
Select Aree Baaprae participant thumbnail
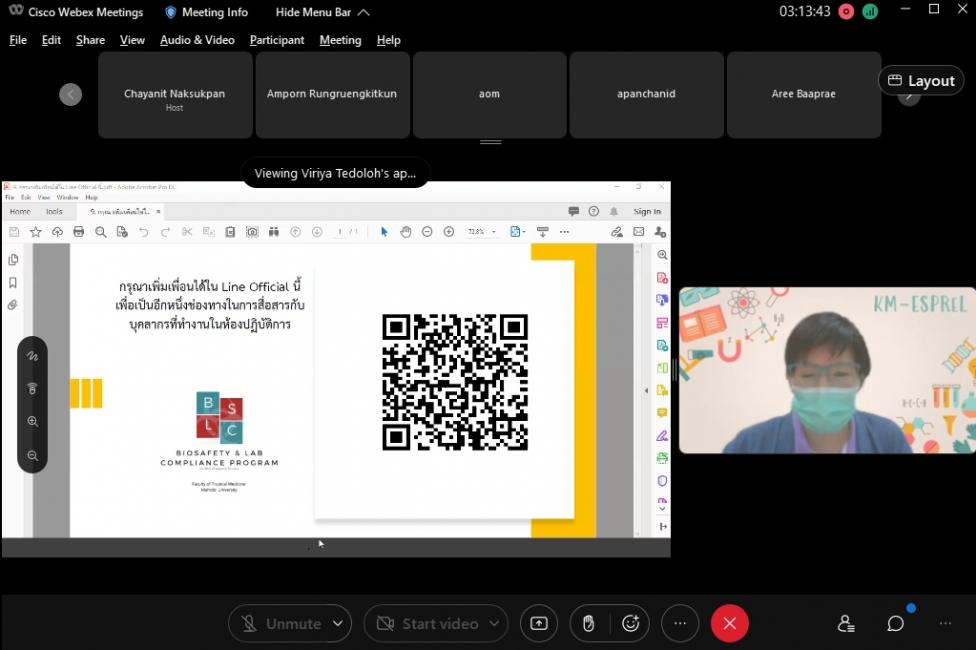coord(804,95)
